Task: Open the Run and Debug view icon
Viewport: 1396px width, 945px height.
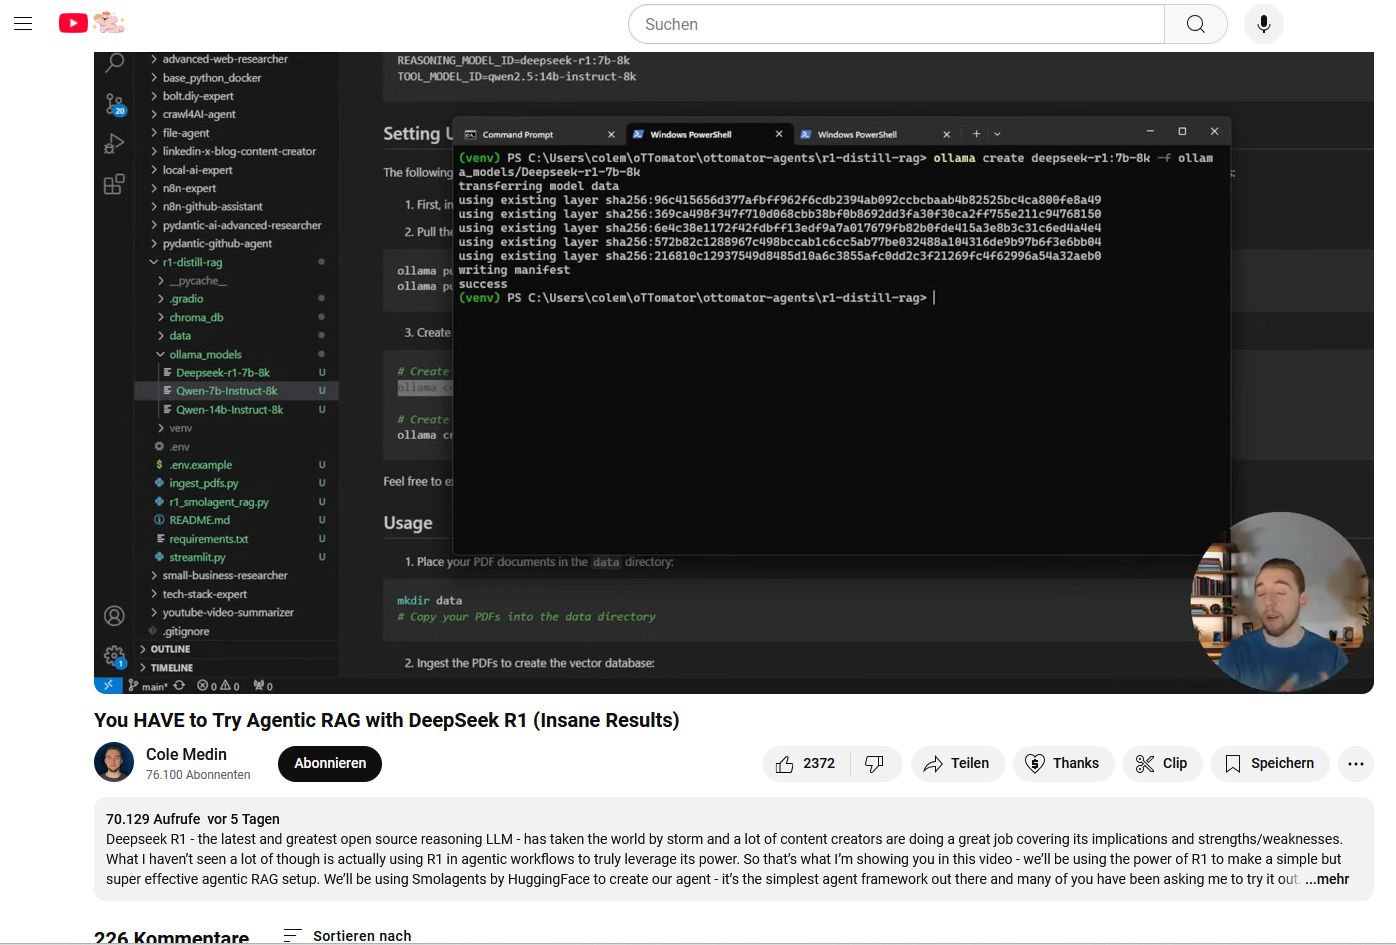Action: click(x=115, y=144)
